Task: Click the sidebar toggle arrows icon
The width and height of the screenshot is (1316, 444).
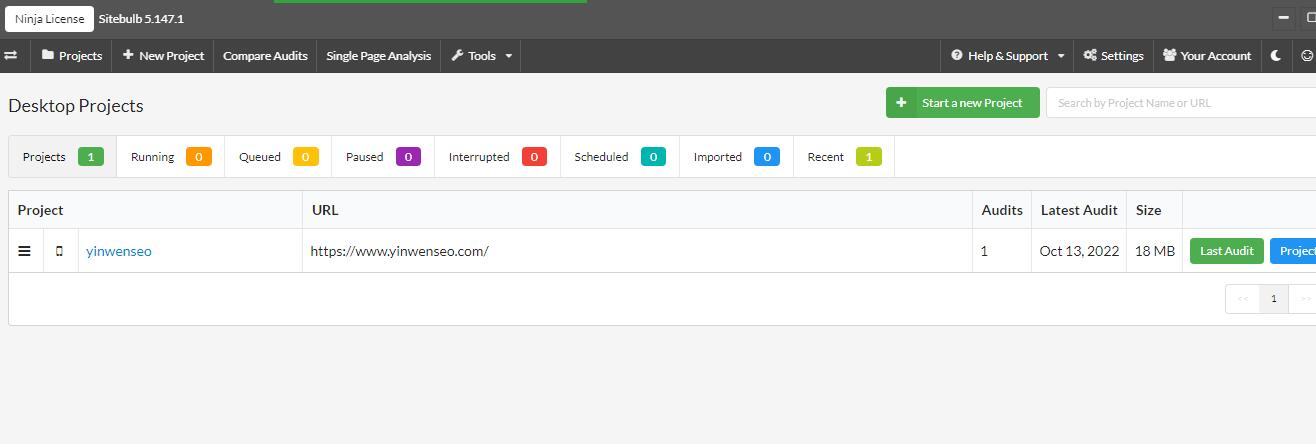Action: pos(11,56)
